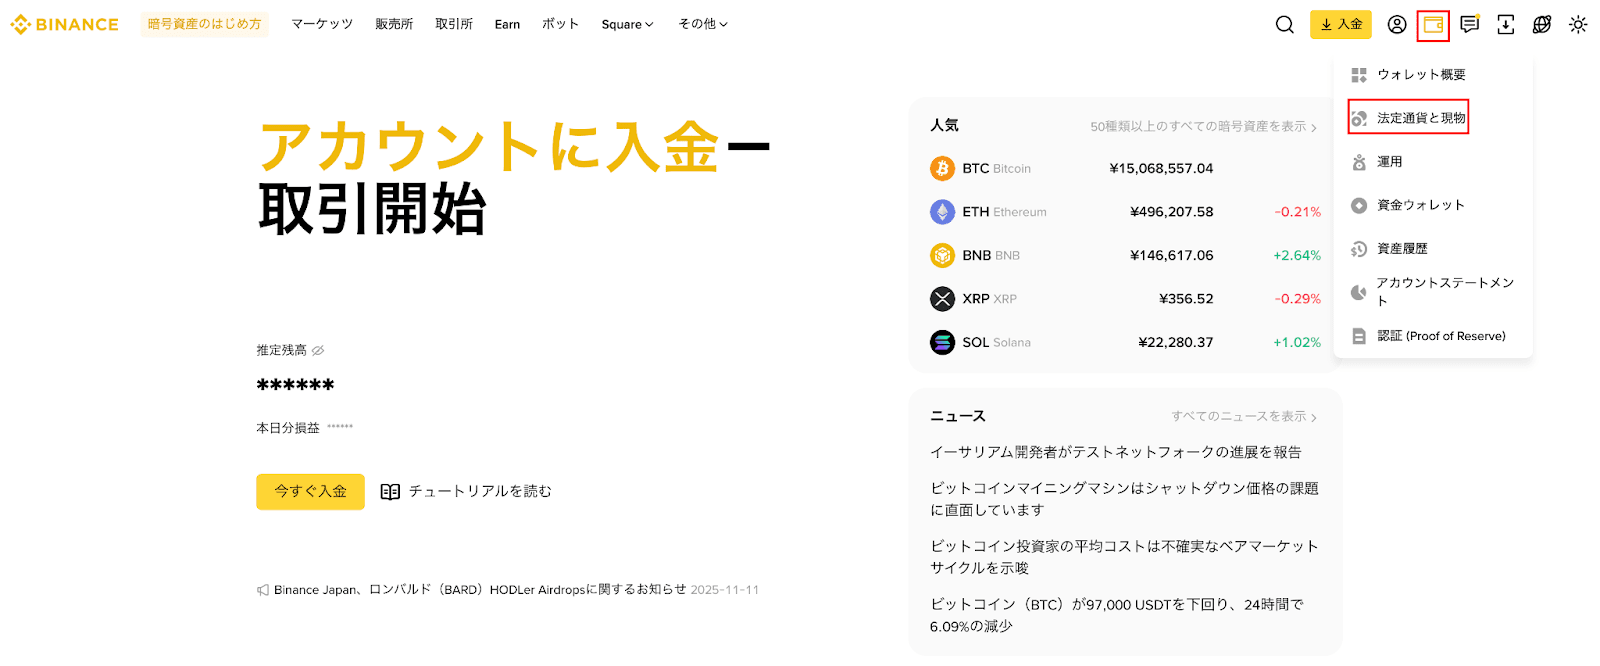Select the SOL Solana price row
This screenshot has height=666, width=1600.
pyautogui.click(x=1124, y=342)
